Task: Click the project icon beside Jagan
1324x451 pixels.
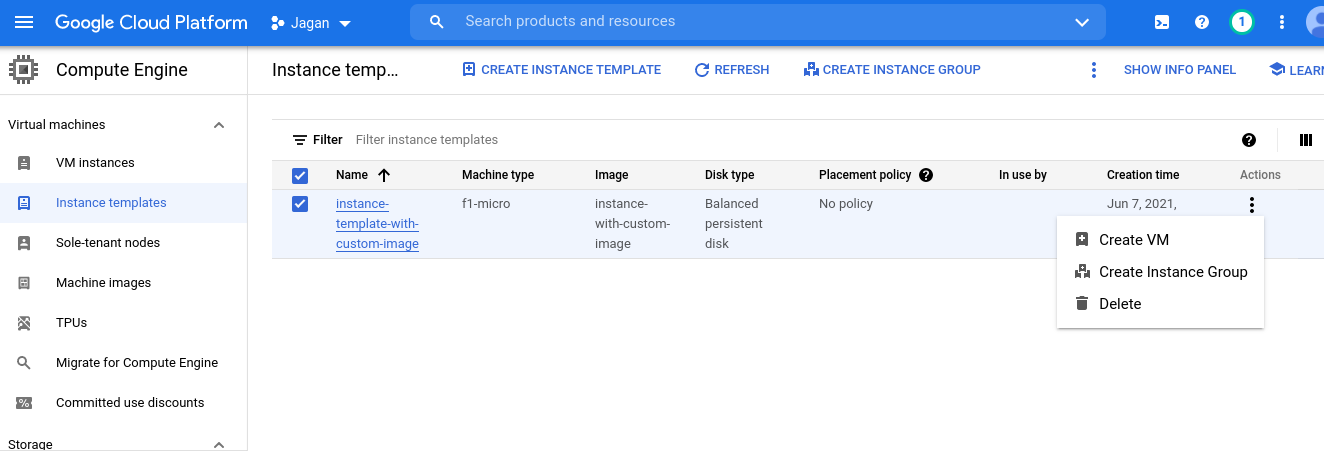Action: click(278, 23)
